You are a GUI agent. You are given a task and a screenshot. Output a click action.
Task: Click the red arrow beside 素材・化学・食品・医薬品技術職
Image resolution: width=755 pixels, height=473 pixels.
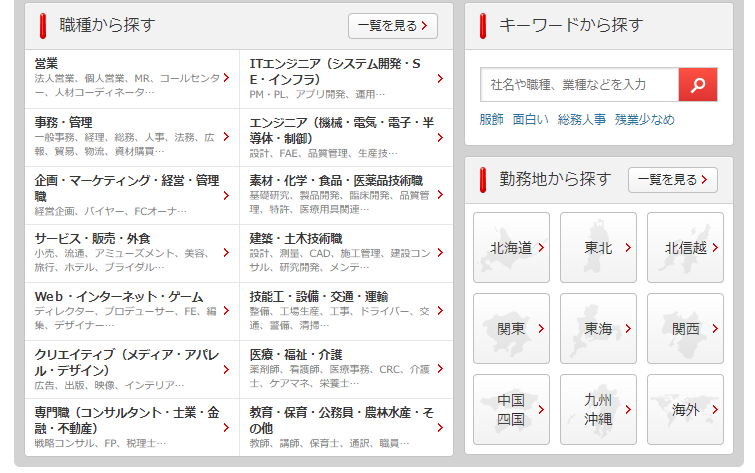(440, 195)
